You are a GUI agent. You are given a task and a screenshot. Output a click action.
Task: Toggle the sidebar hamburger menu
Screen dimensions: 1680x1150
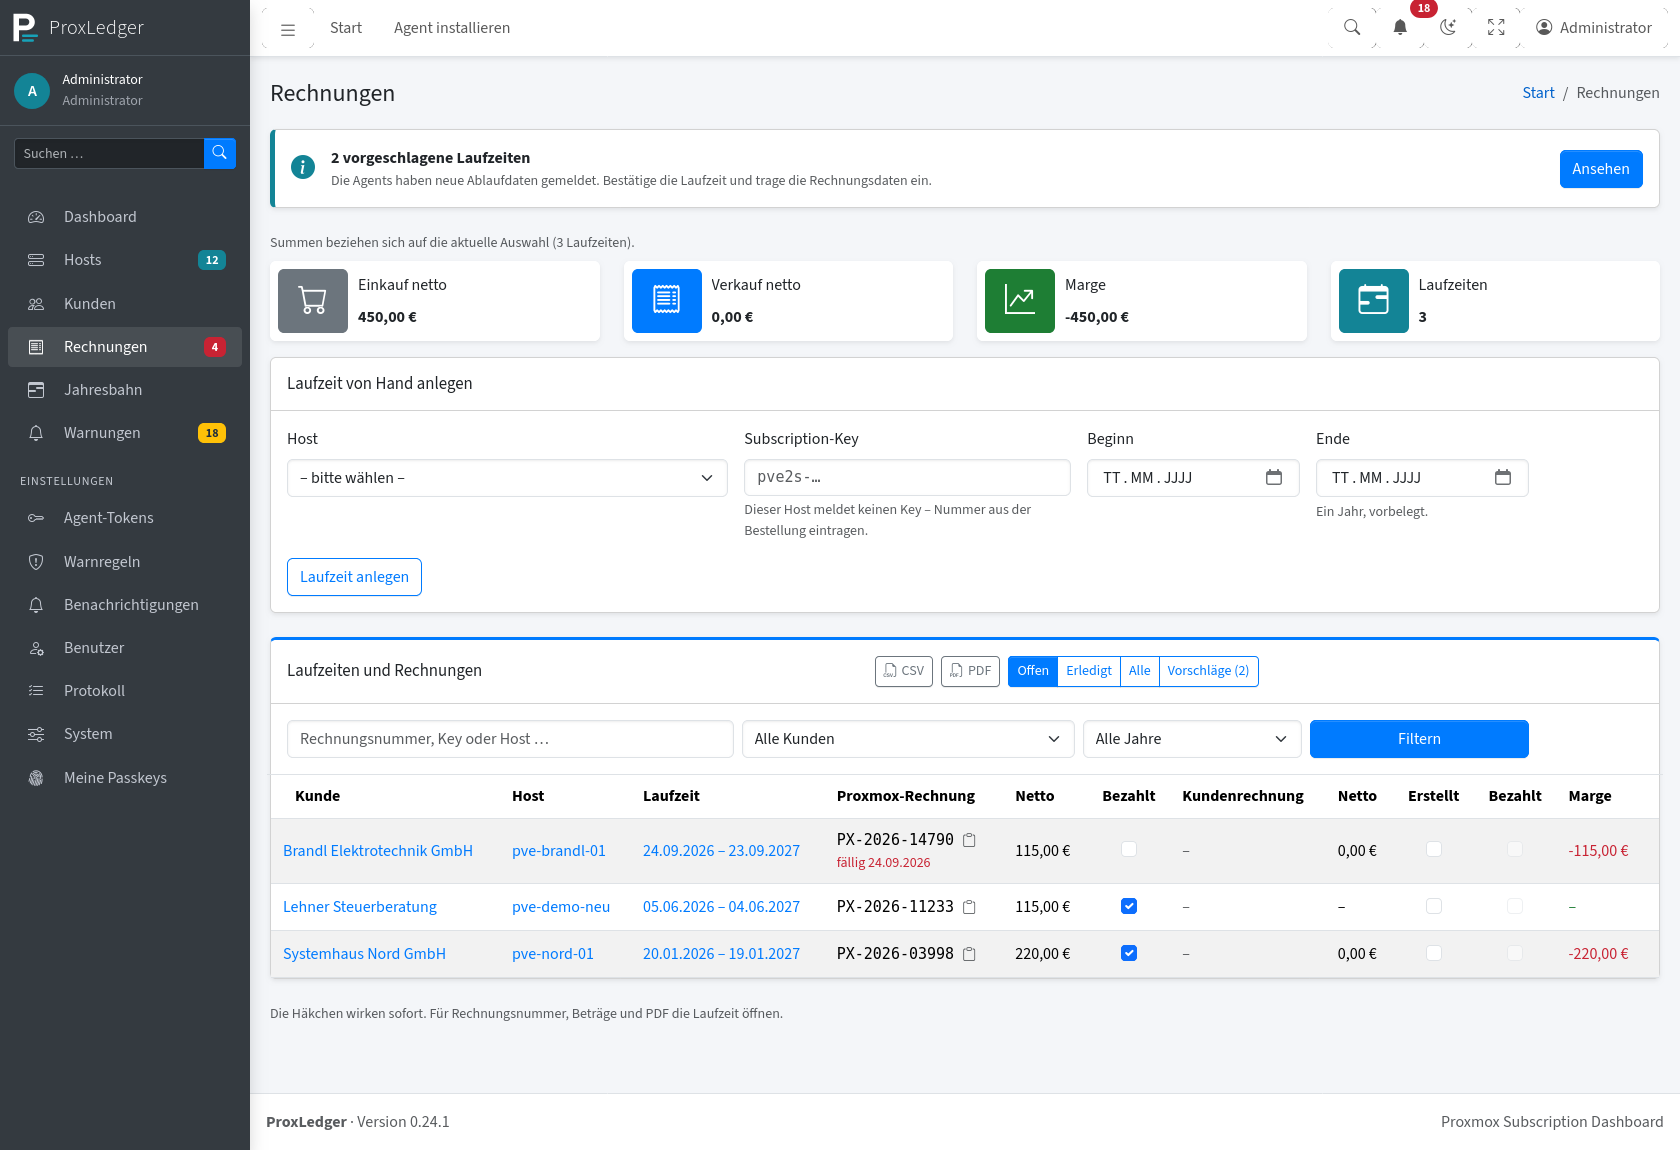288,29
